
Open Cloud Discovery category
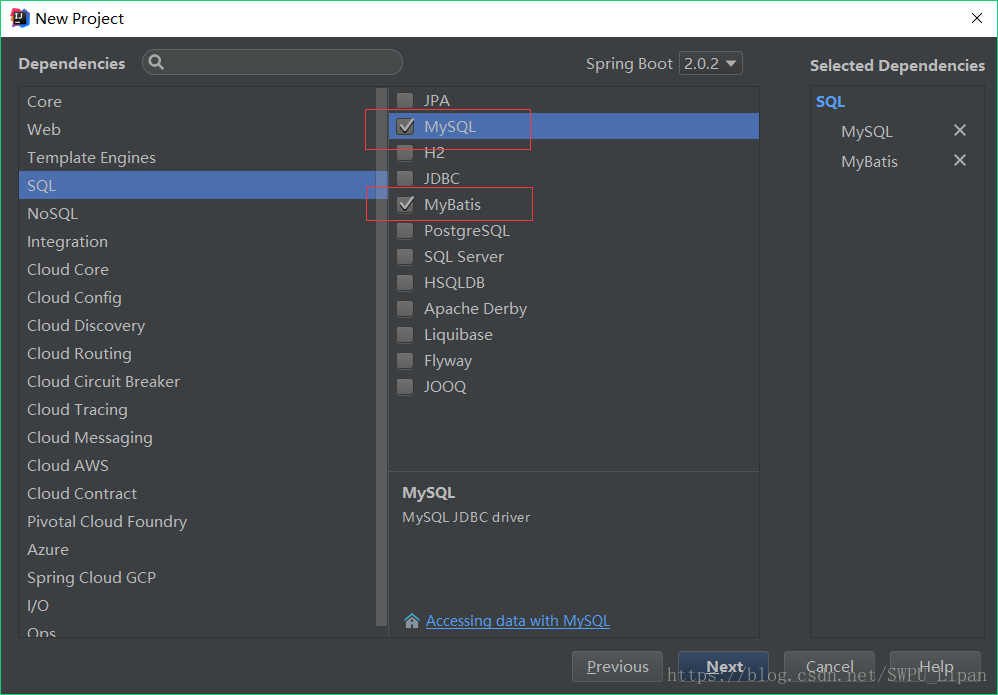(x=197, y=325)
